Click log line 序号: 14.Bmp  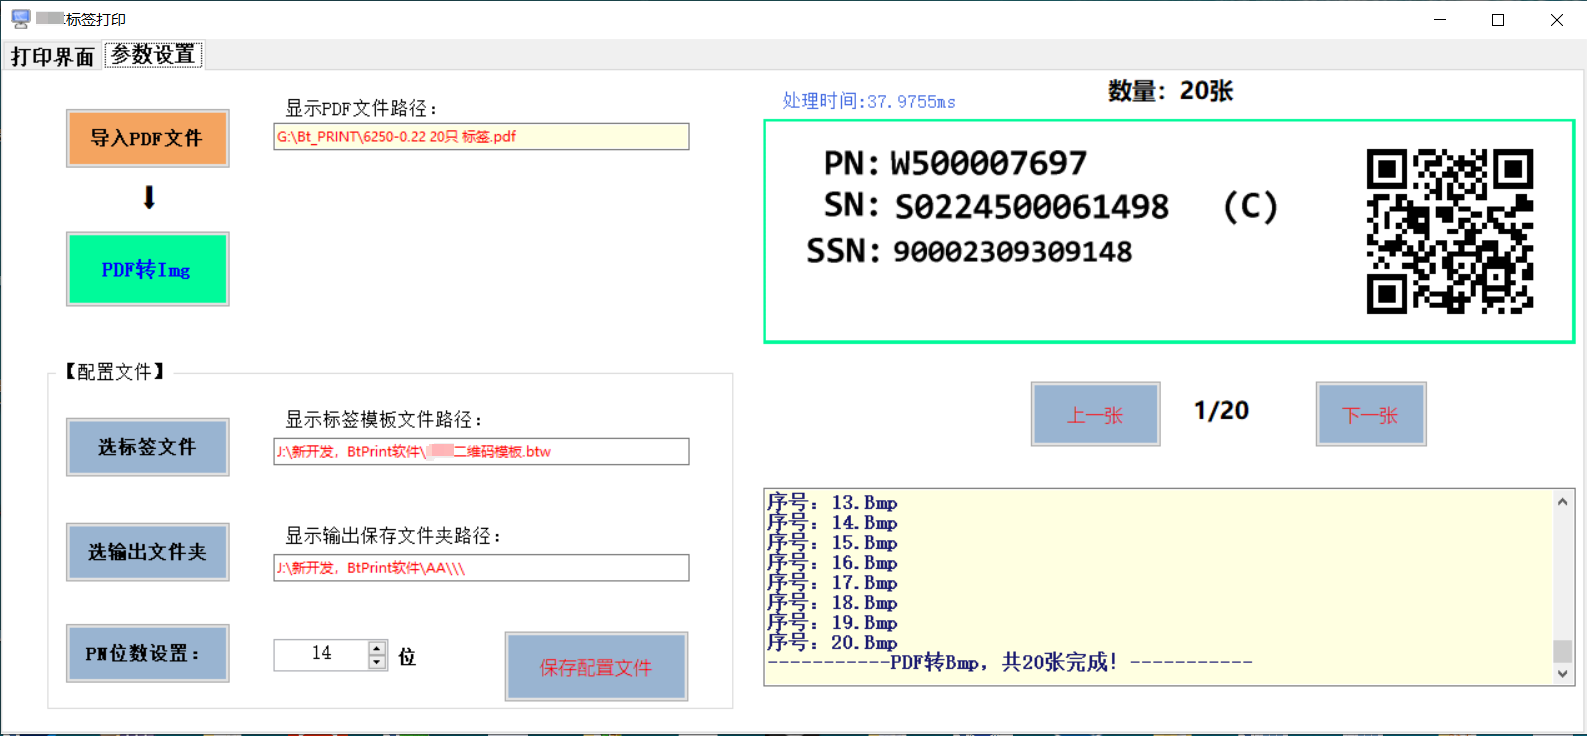click(x=832, y=523)
